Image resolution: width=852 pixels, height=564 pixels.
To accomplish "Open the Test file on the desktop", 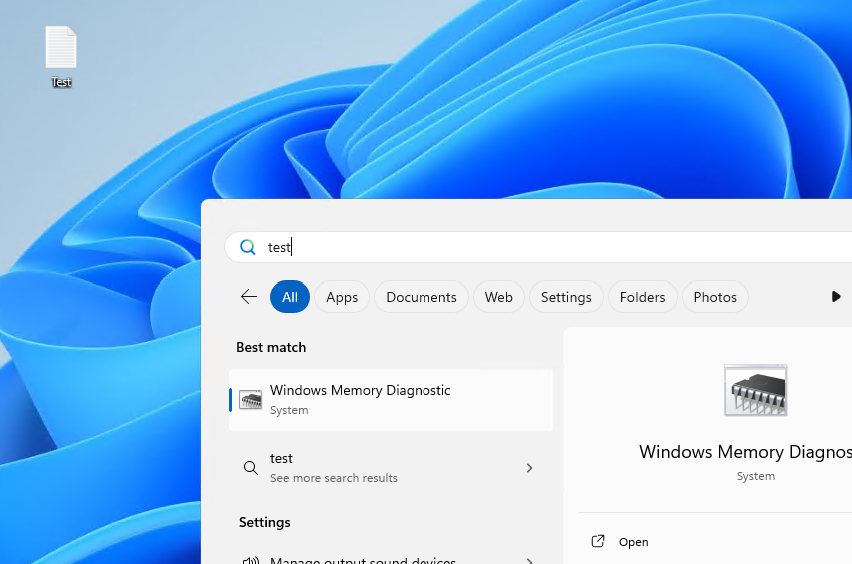I will pos(61,57).
